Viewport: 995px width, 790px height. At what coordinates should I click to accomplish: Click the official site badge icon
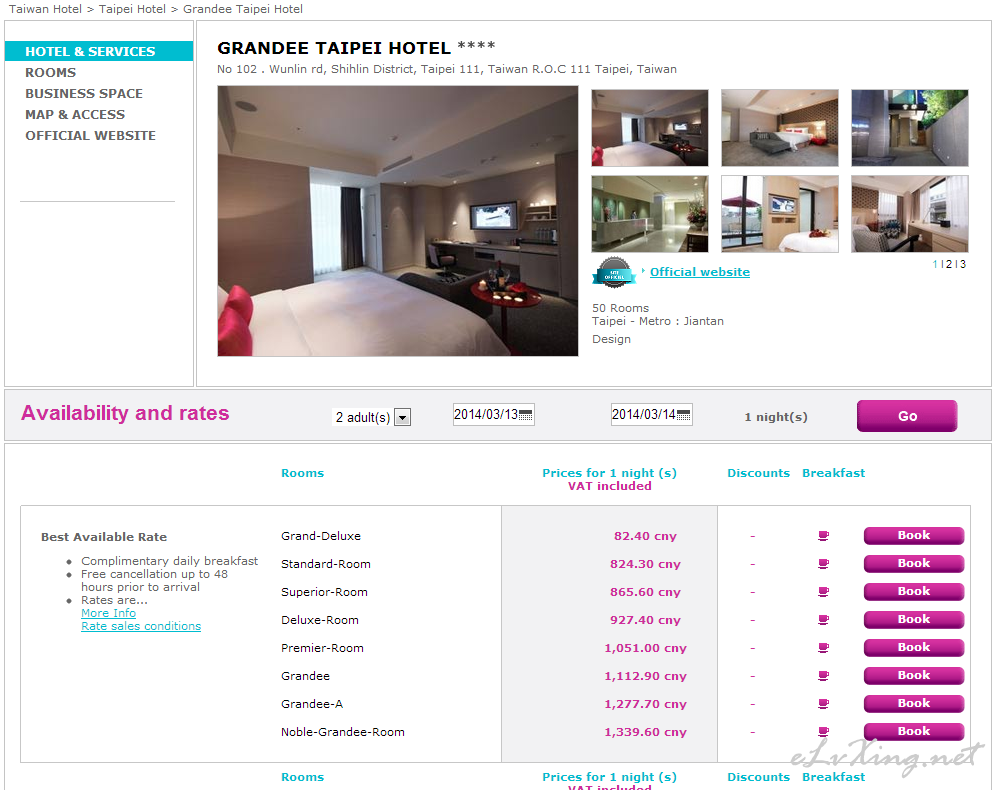(x=614, y=273)
